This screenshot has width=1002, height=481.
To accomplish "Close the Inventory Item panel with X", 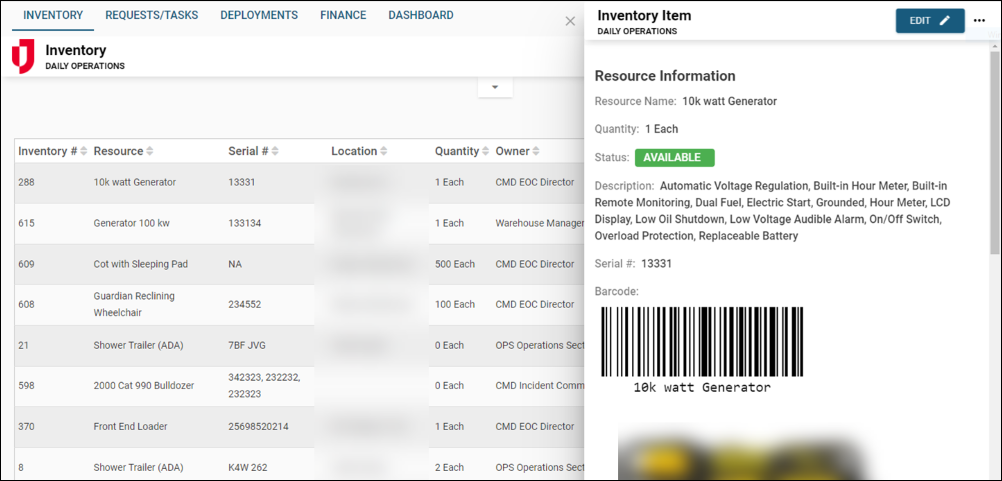I will [570, 21].
